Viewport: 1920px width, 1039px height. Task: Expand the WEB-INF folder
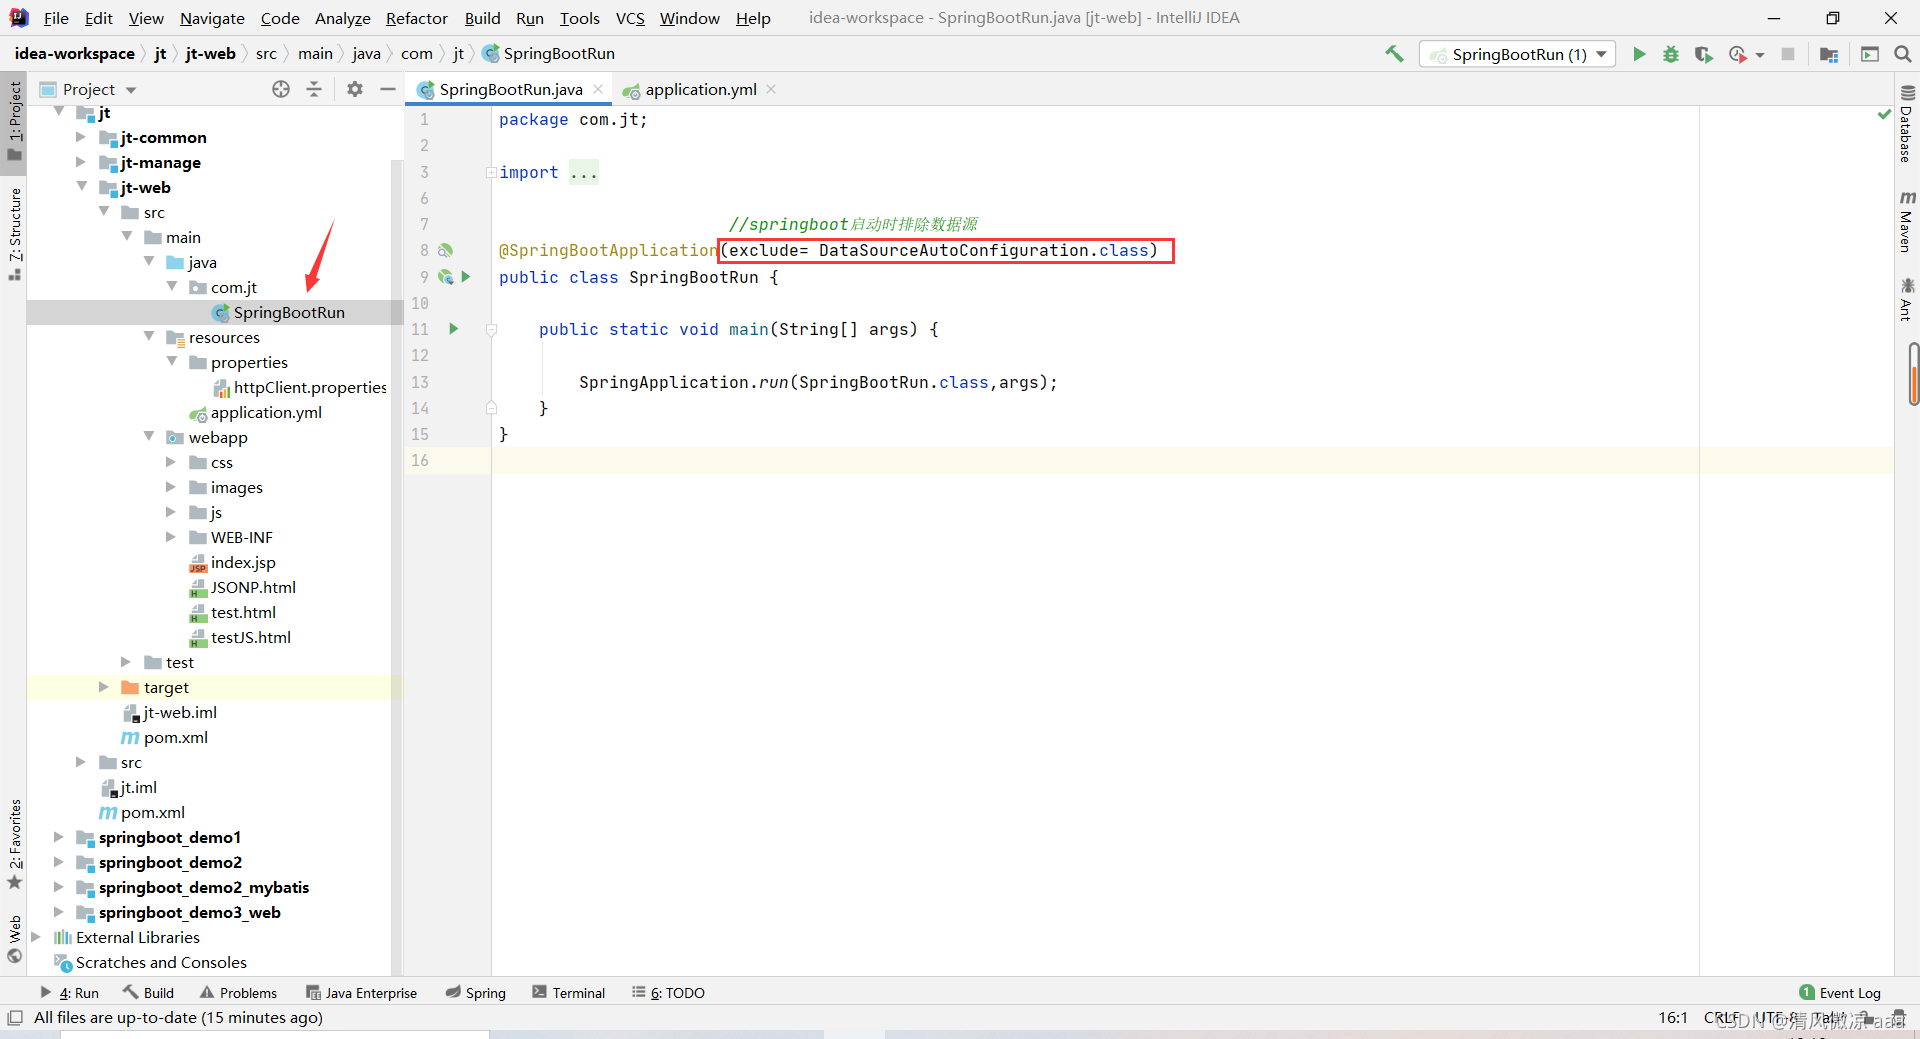171,537
